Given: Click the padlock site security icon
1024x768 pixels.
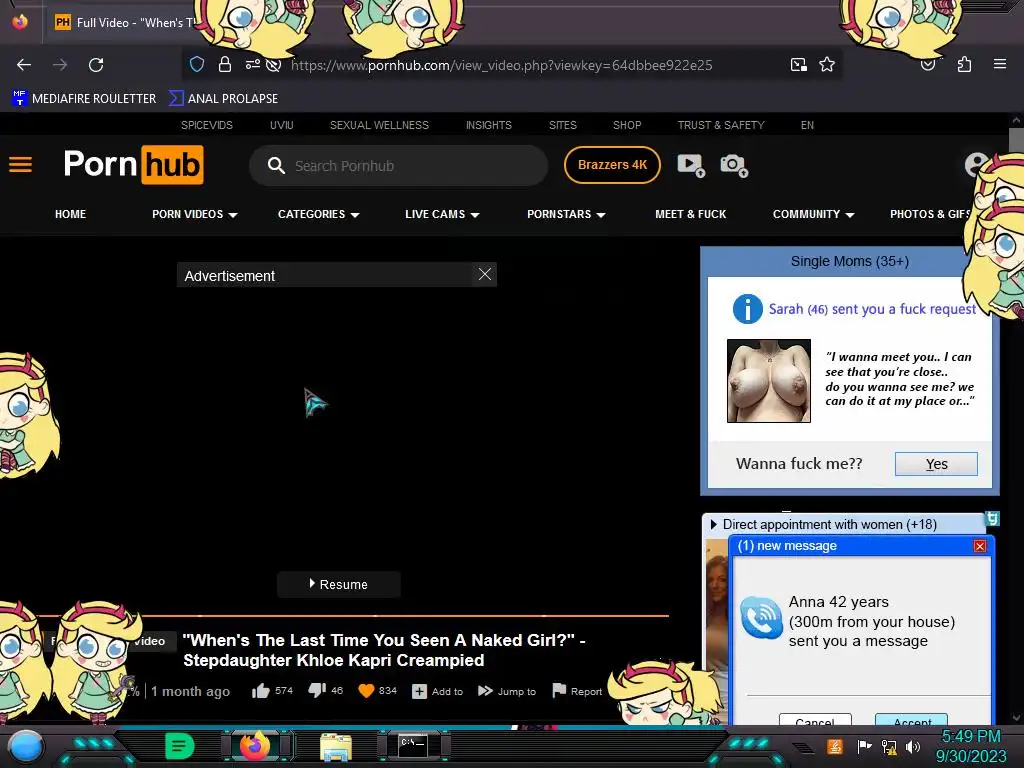Looking at the screenshot, I should point(225,64).
